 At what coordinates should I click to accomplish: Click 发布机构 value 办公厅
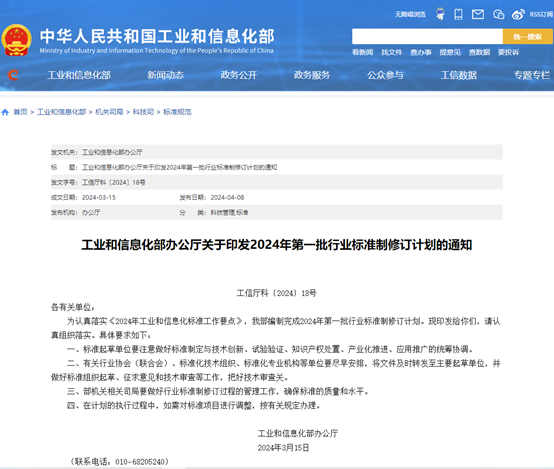click(91, 212)
